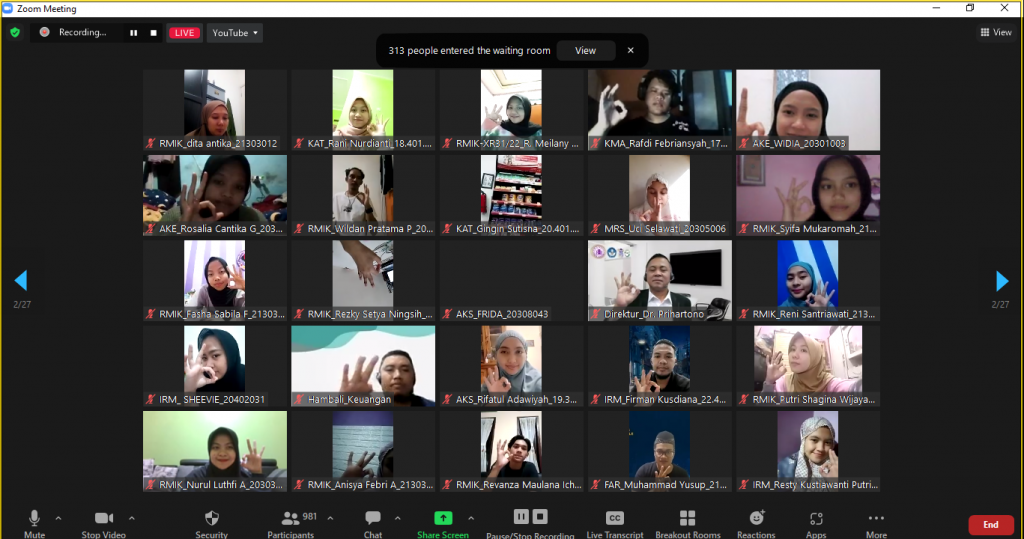
Task: Enable Live Transcript captions
Action: click(x=615, y=524)
